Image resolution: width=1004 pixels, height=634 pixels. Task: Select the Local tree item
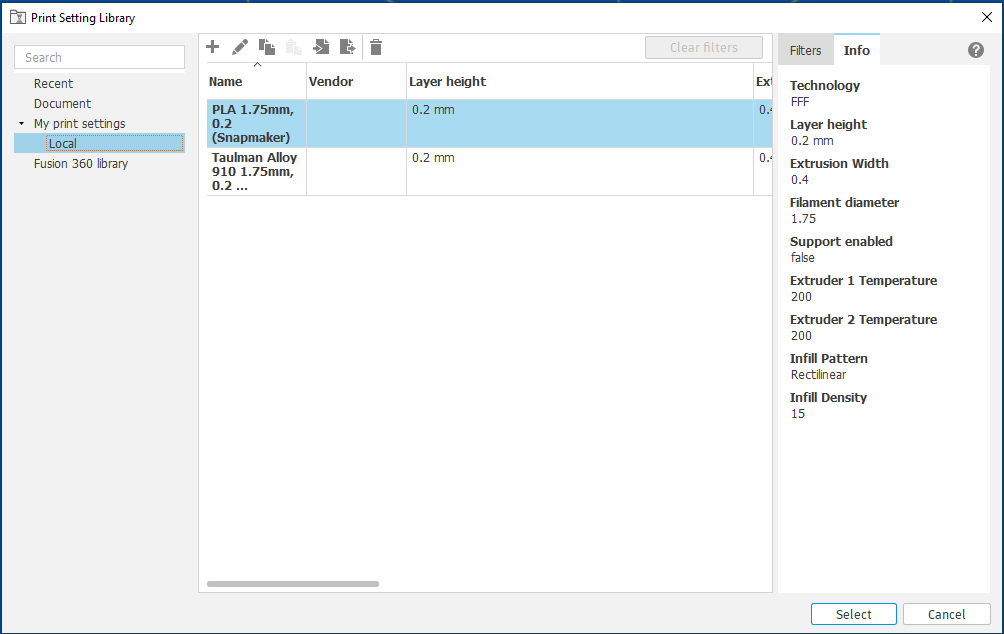click(x=99, y=143)
